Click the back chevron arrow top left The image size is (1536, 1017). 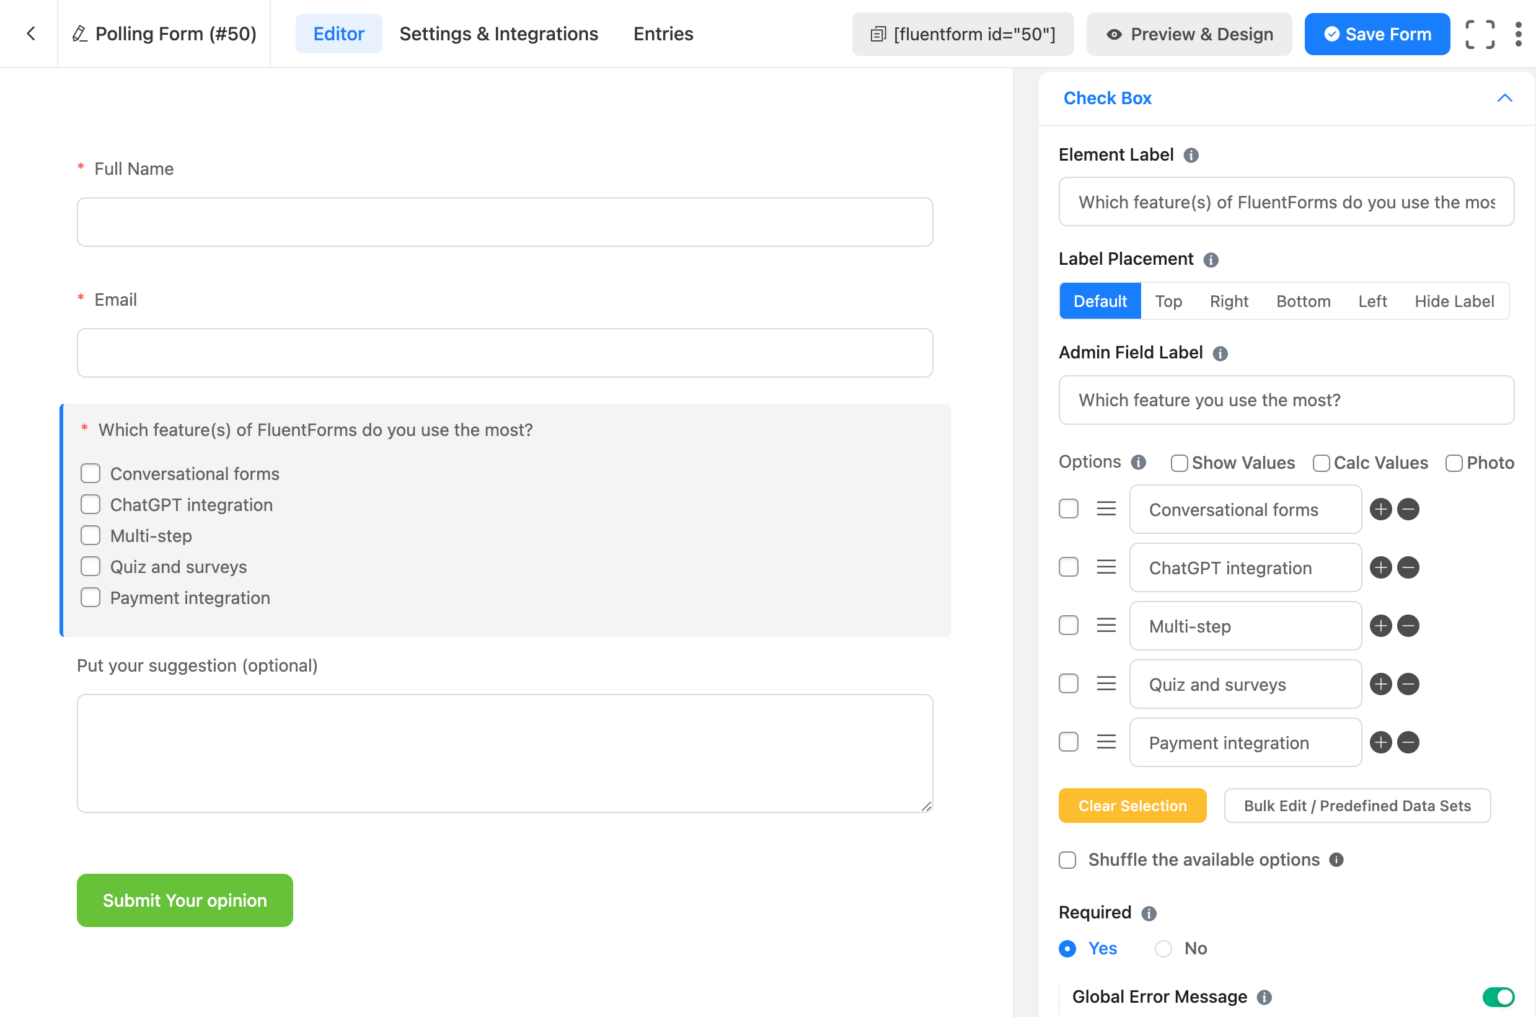[x=29, y=33]
